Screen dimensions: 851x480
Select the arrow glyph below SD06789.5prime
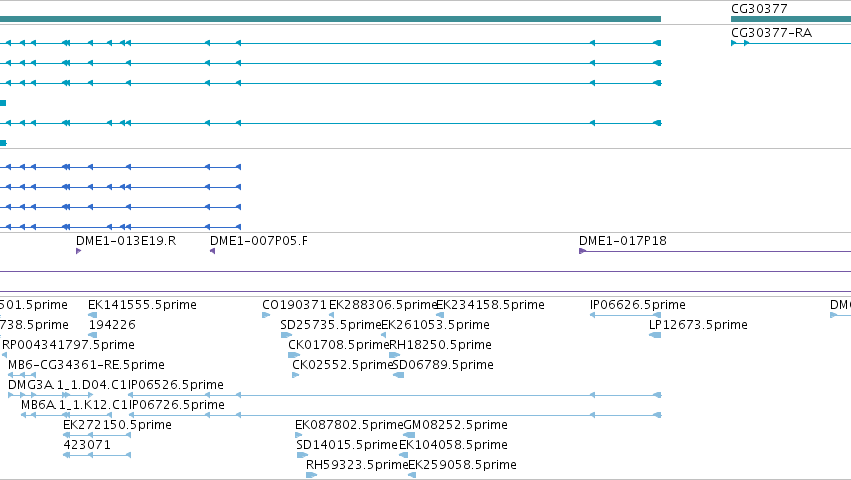click(x=398, y=375)
